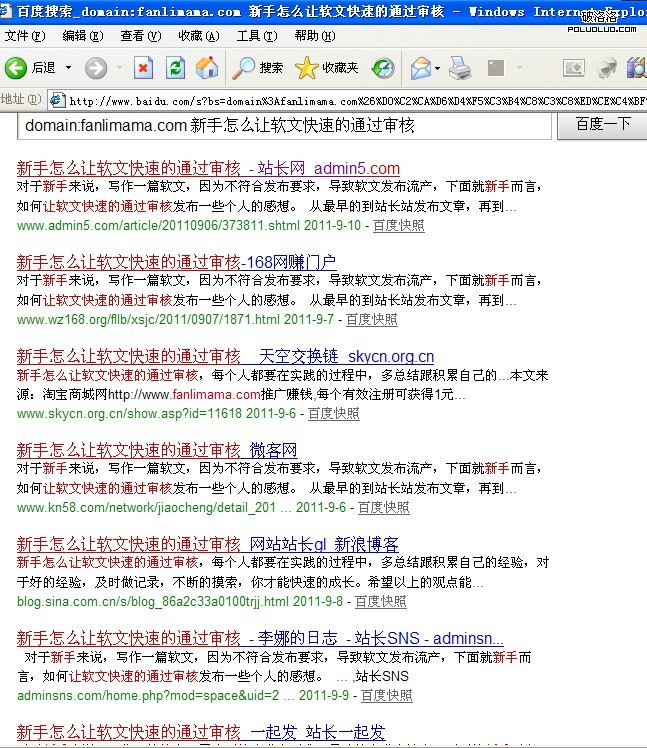Click the 百度一下 search button
Image resolution: width=647 pixels, height=748 pixels.
(603, 125)
